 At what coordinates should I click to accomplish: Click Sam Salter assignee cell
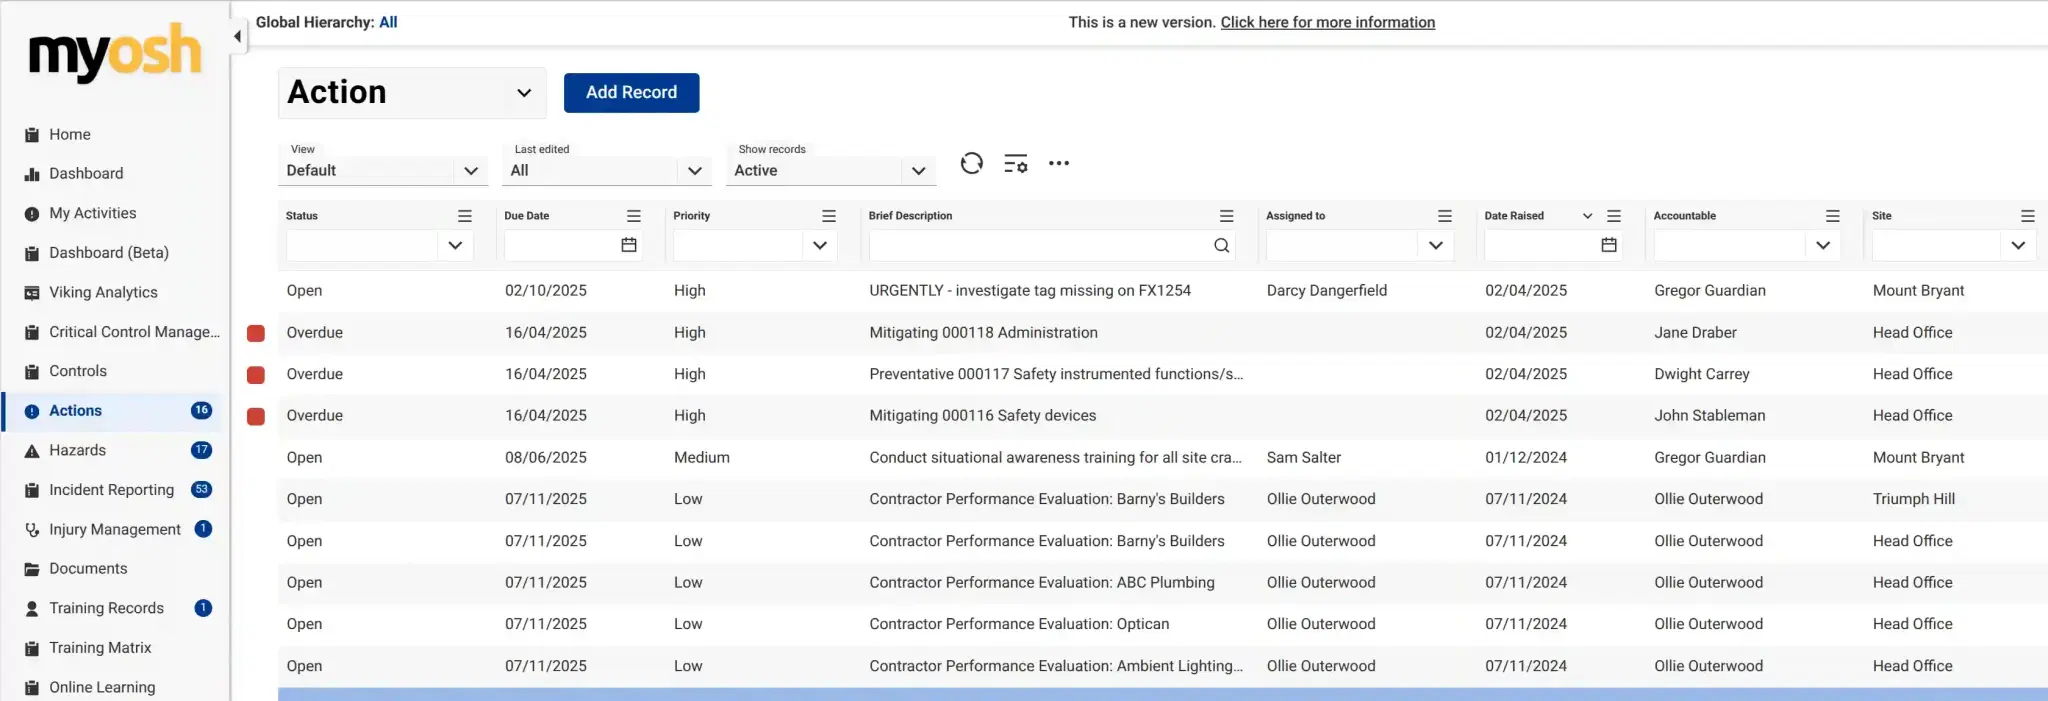pyautogui.click(x=1303, y=458)
